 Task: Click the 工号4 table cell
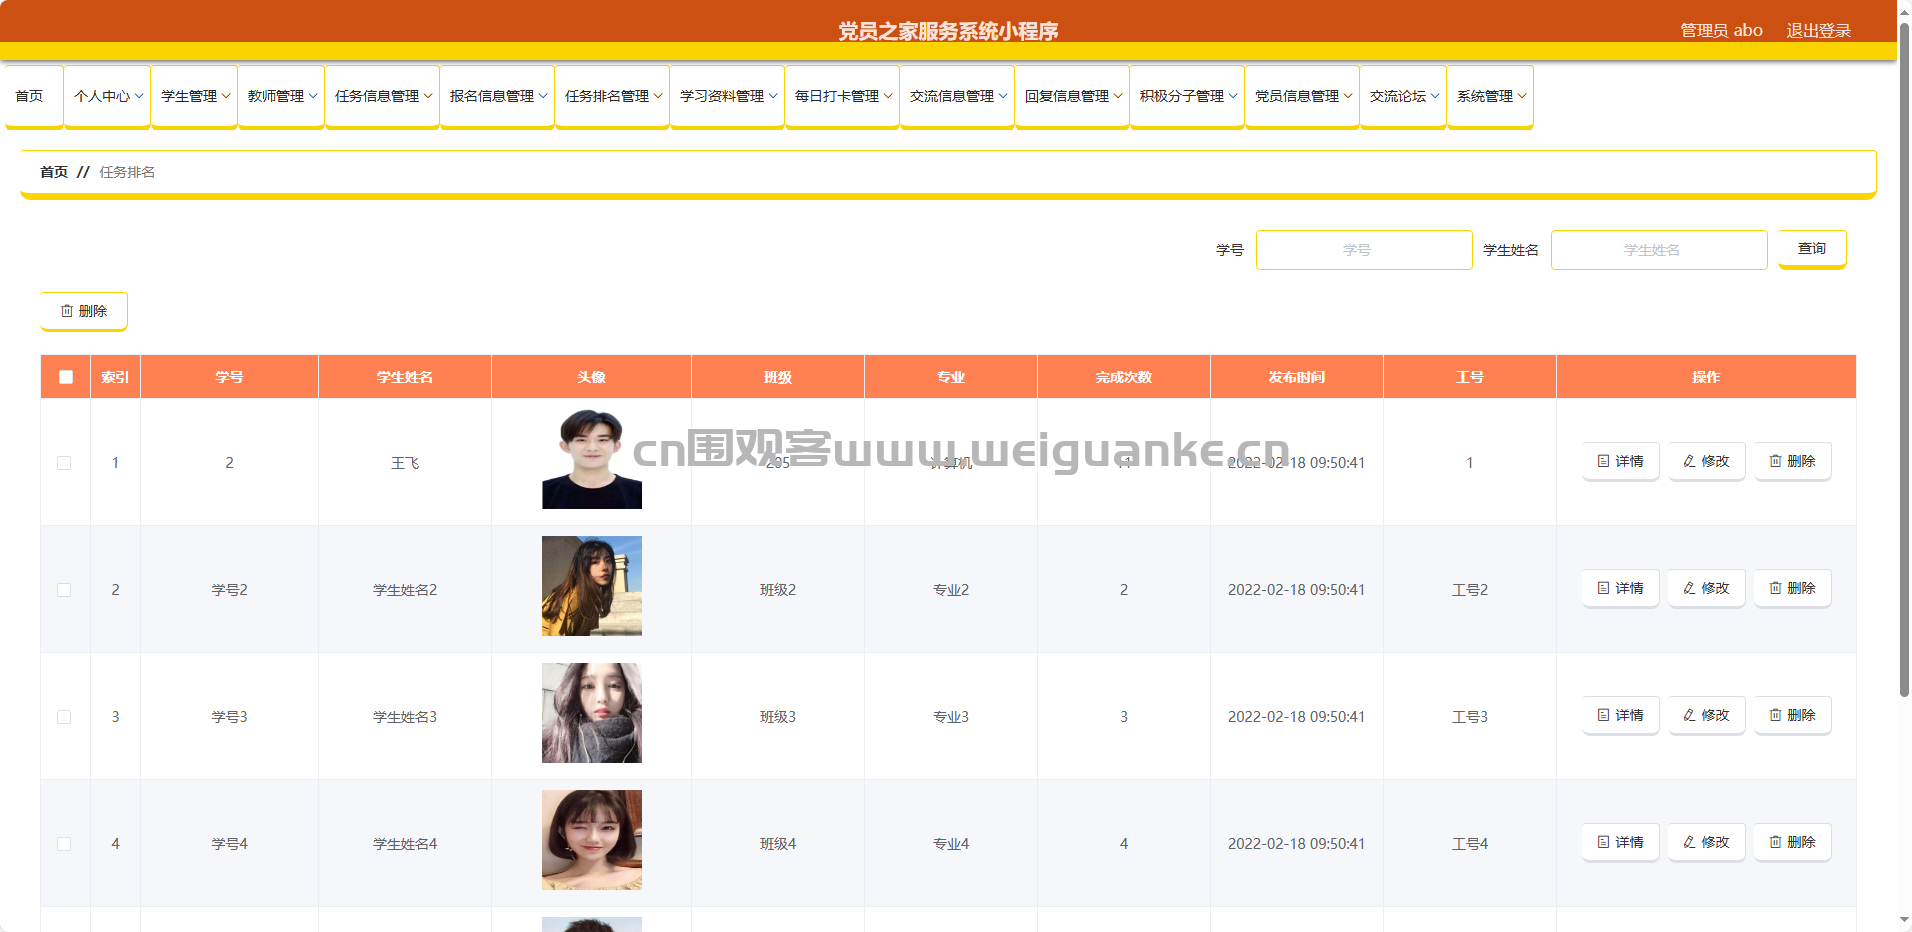coord(1470,844)
